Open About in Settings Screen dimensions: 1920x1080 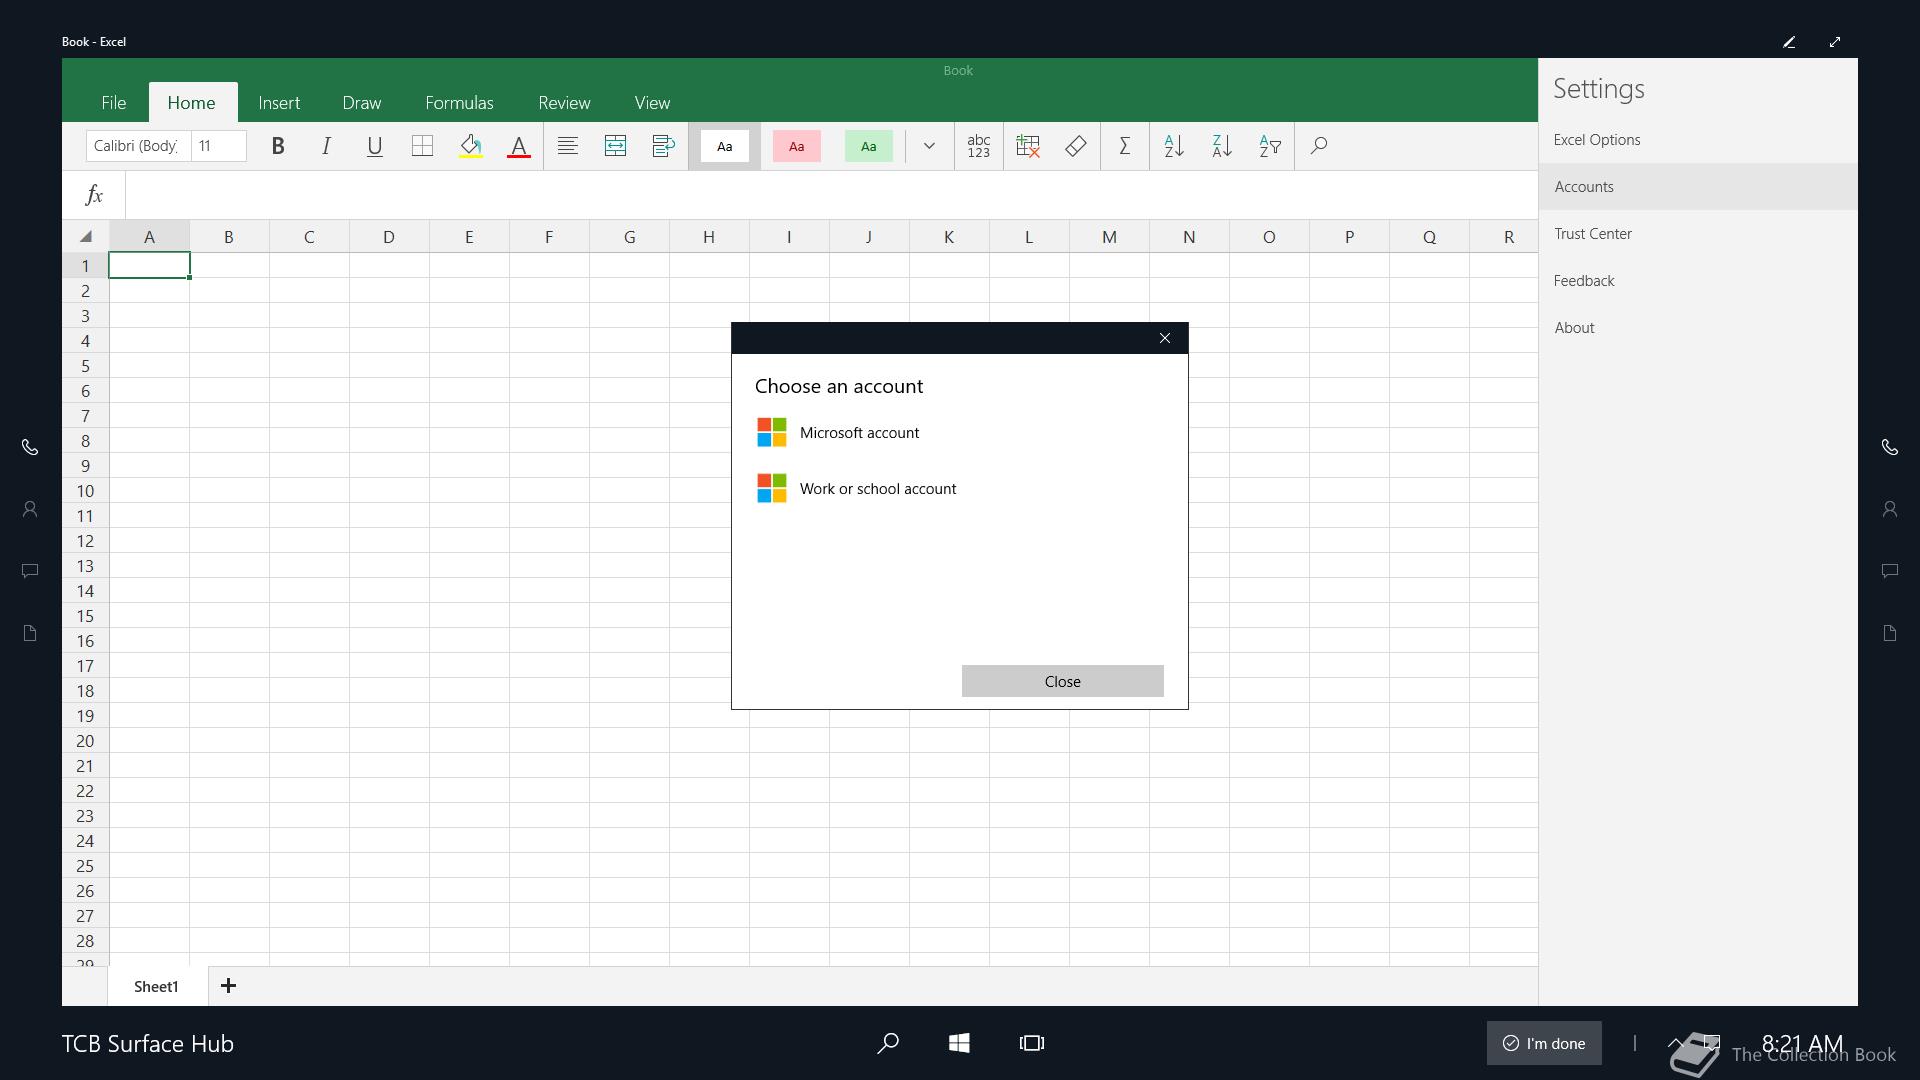tap(1698, 328)
